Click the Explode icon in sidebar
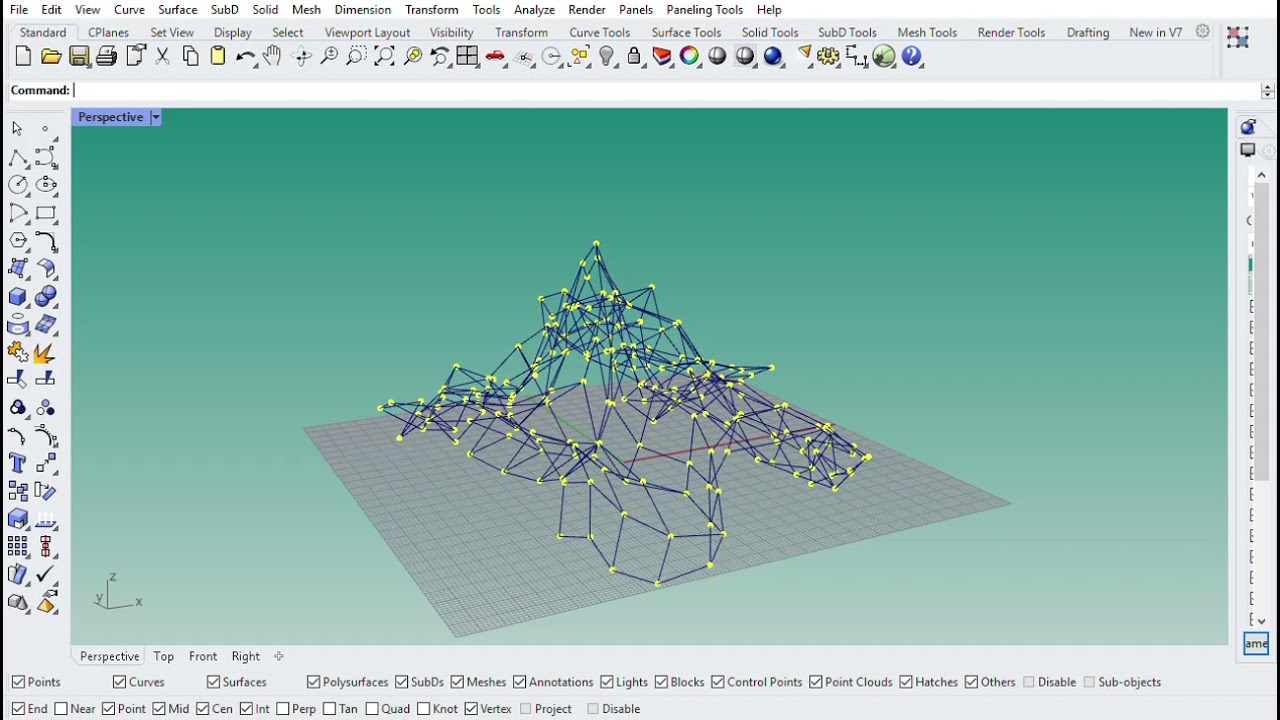 [45, 353]
